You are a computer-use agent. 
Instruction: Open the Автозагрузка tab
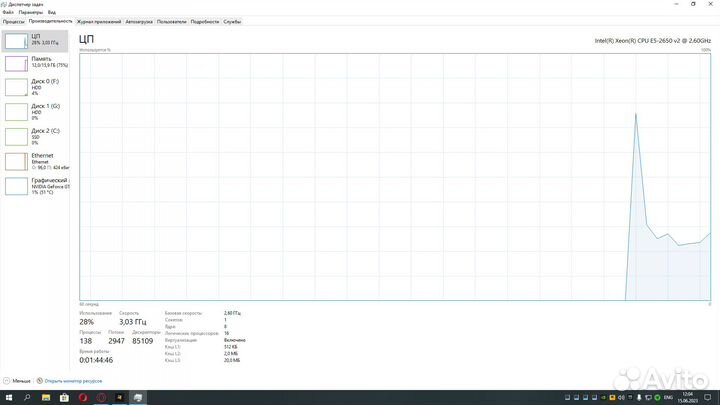click(x=139, y=22)
